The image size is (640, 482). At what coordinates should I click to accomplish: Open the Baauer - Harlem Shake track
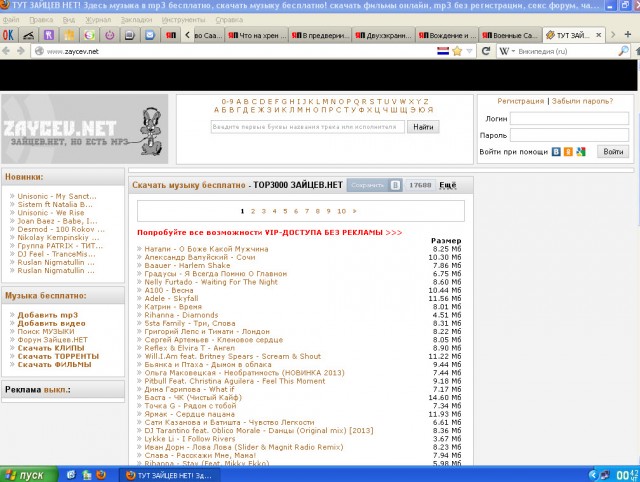pyautogui.click(x=187, y=265)
